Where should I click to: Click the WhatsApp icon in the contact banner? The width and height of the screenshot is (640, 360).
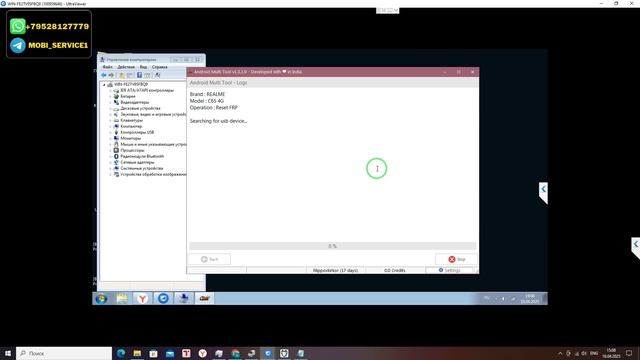coord(18,26)
